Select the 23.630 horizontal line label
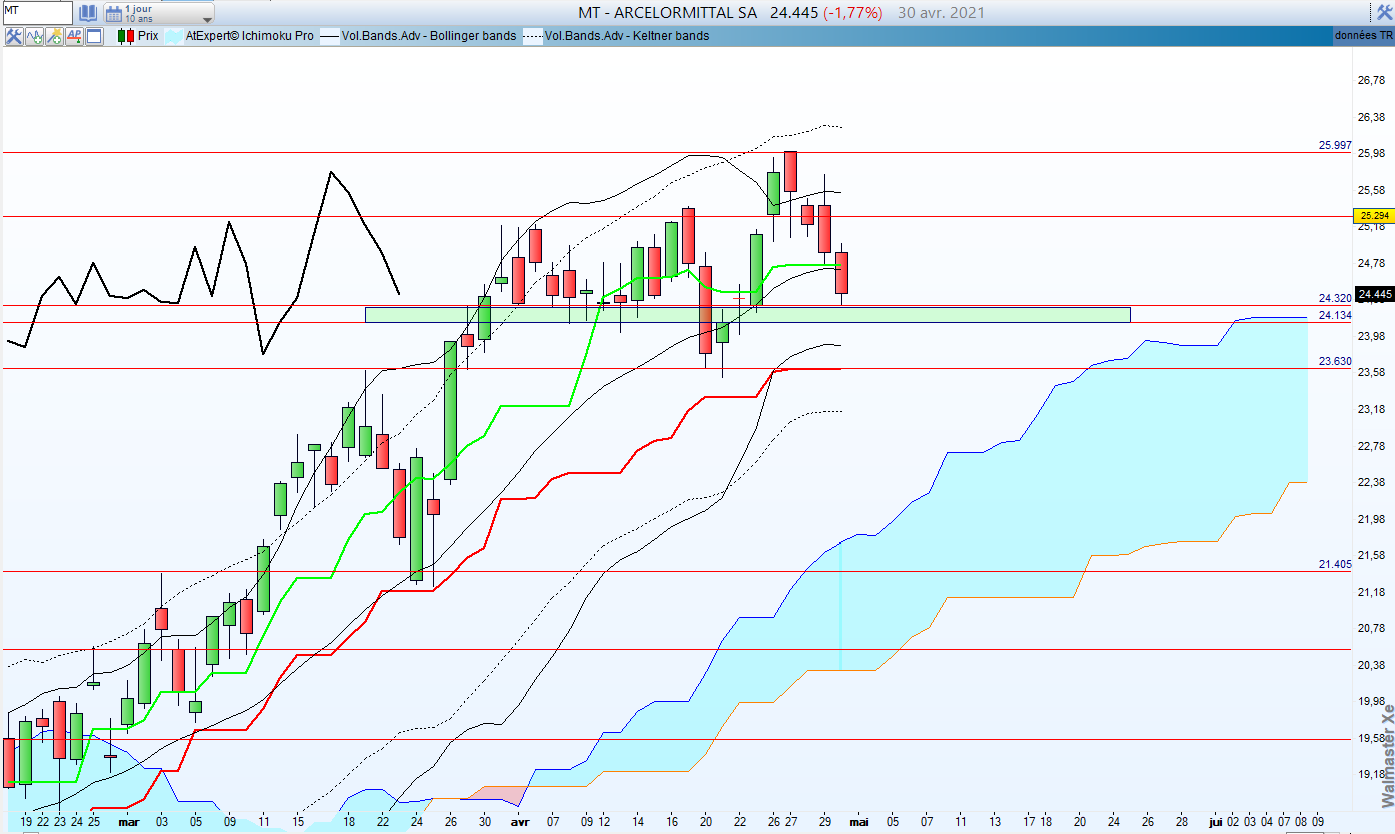The width and height of the screenshot is (1395, 834). point(1335,361)
